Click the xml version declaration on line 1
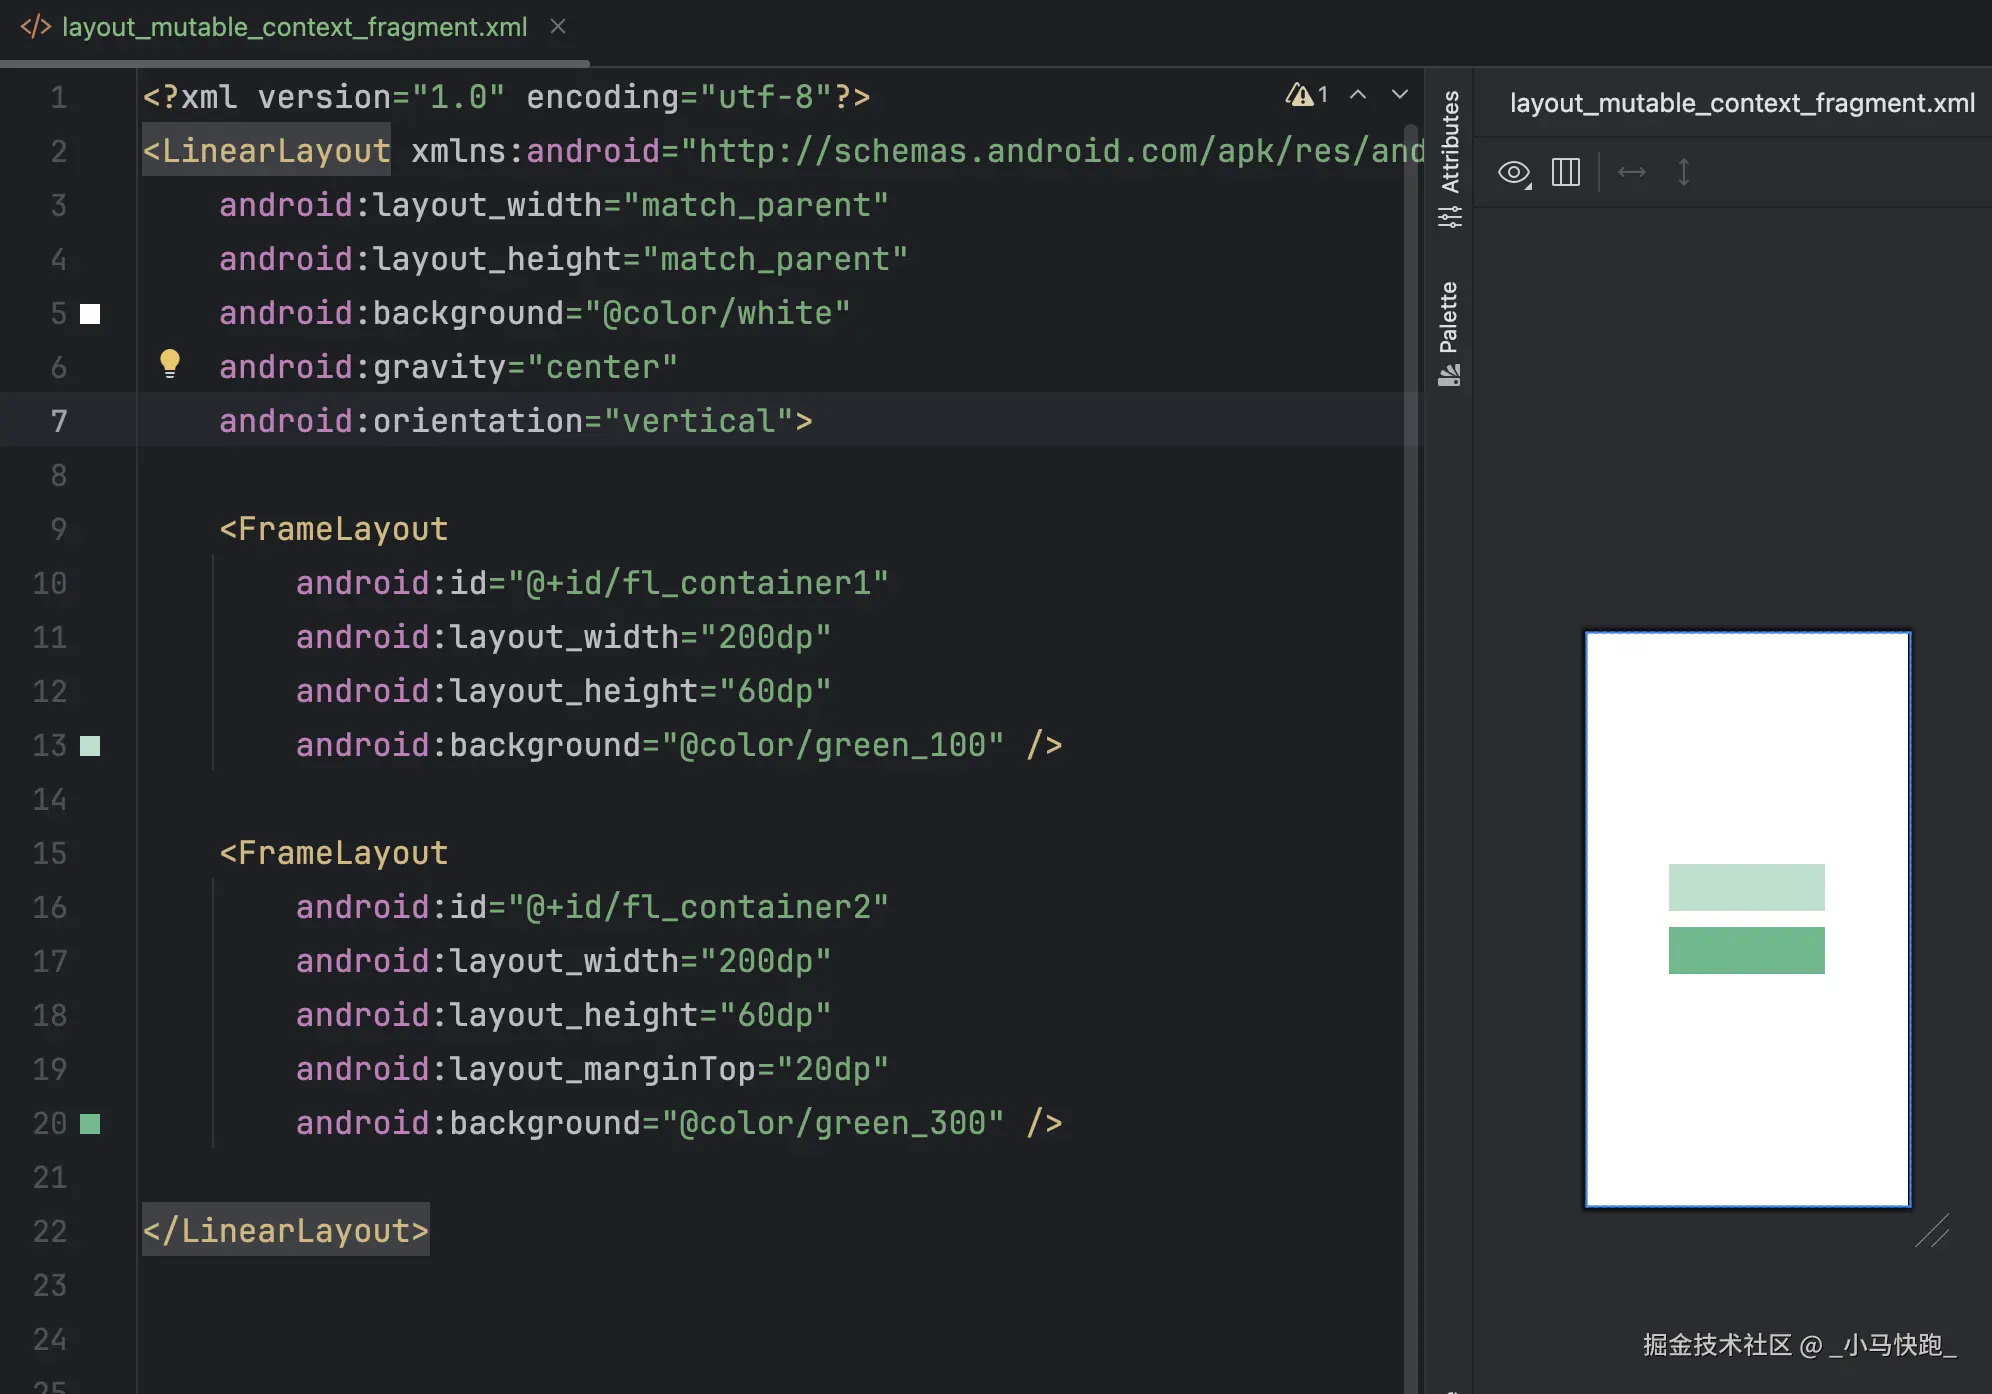 pos(506,97)
